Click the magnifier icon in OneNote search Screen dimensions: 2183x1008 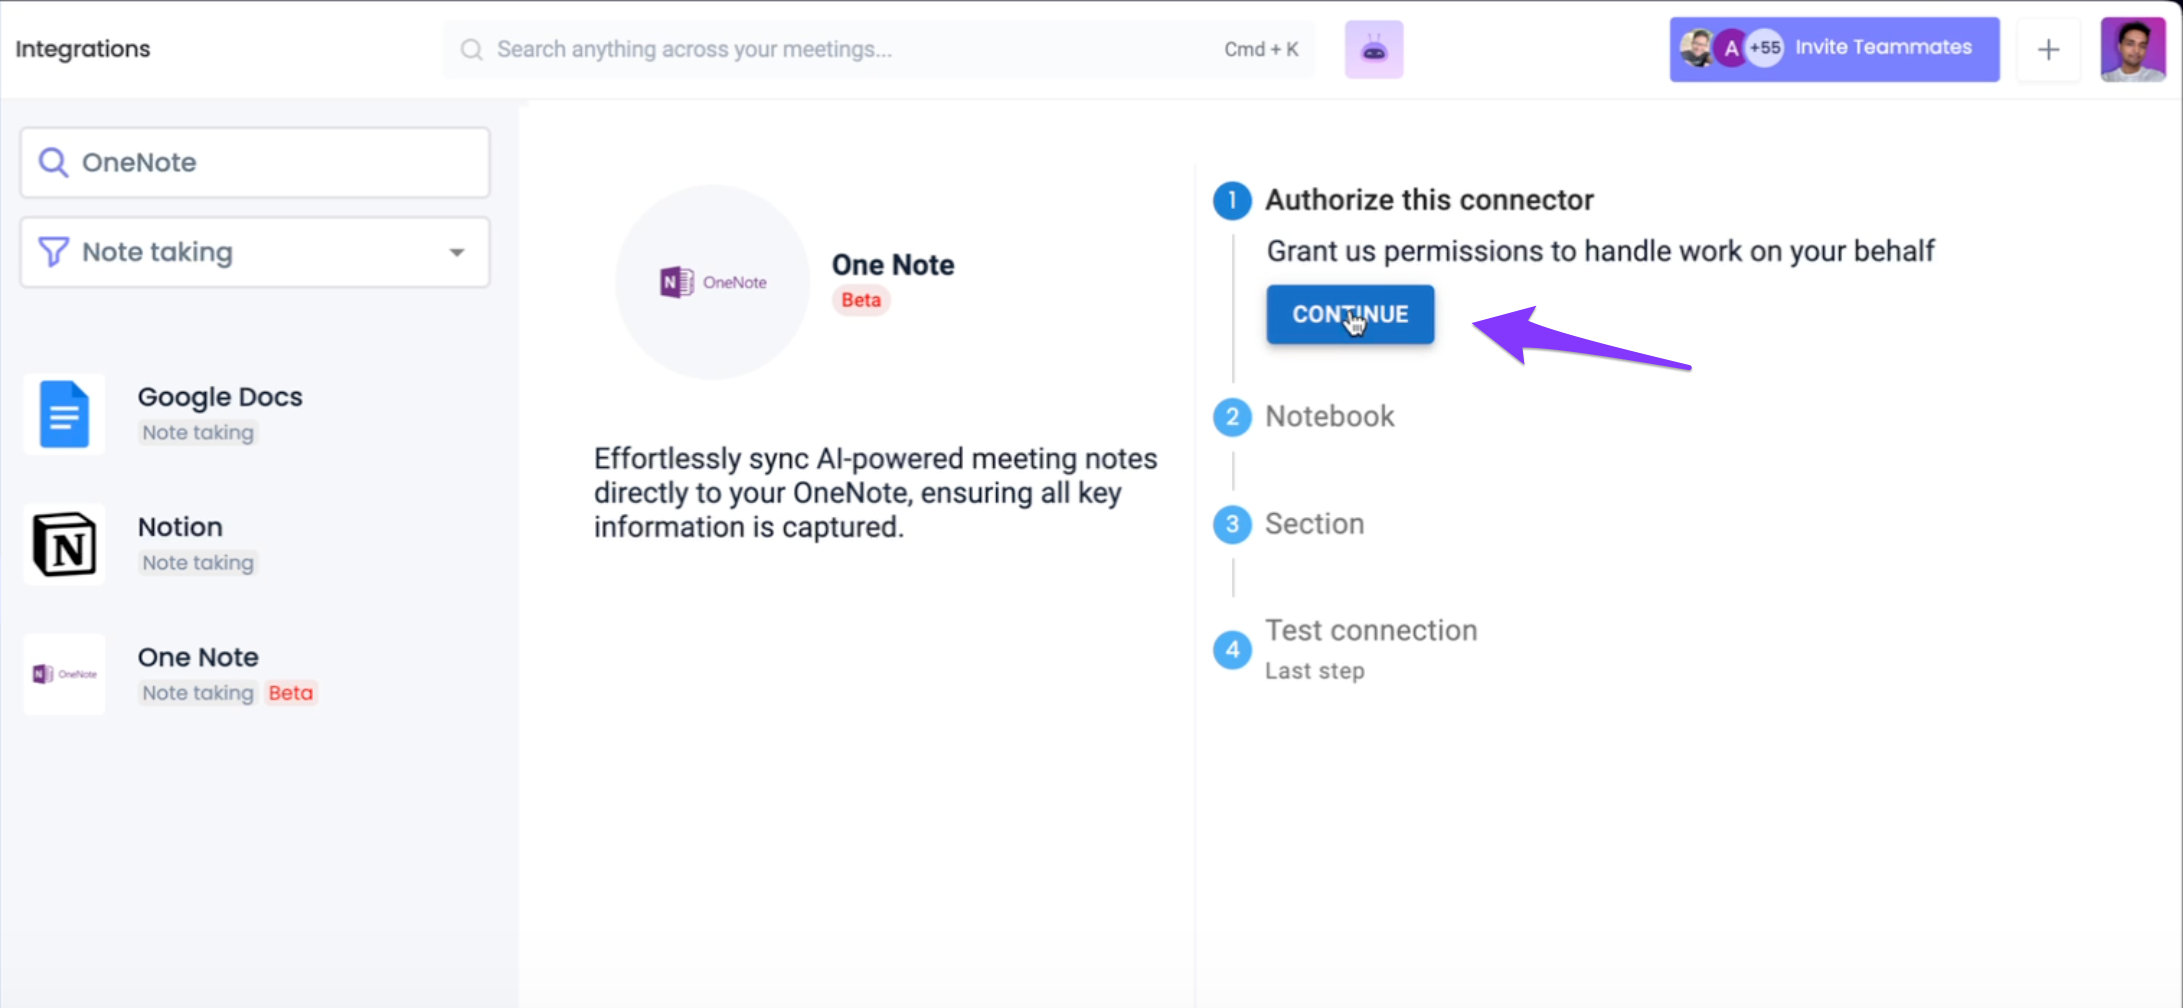[x=53, y=162]
